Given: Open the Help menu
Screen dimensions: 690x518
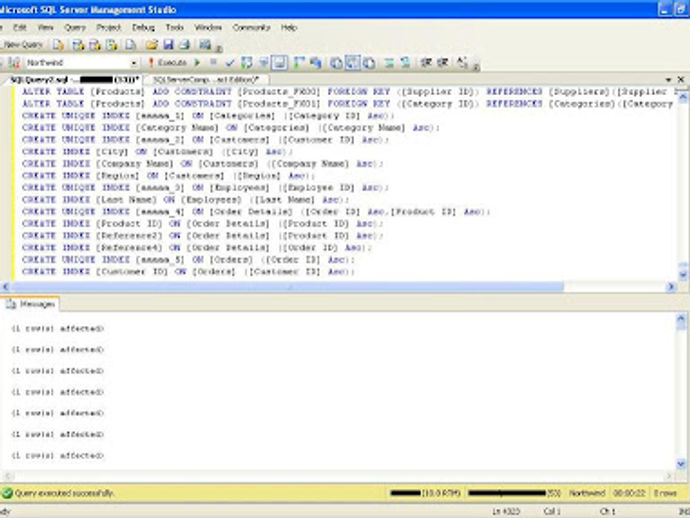Looking at the screenshot, I should 289,27.
